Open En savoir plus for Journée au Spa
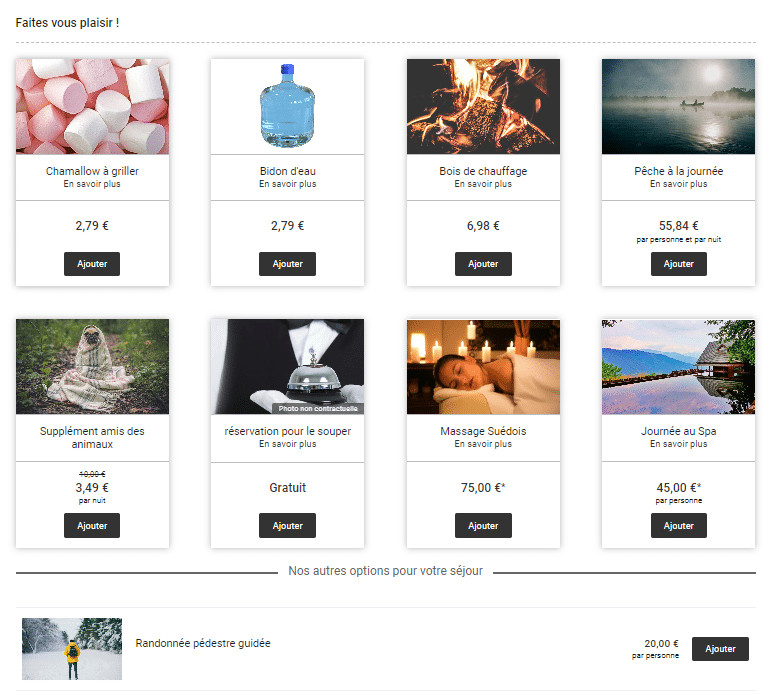 [678, 444]
